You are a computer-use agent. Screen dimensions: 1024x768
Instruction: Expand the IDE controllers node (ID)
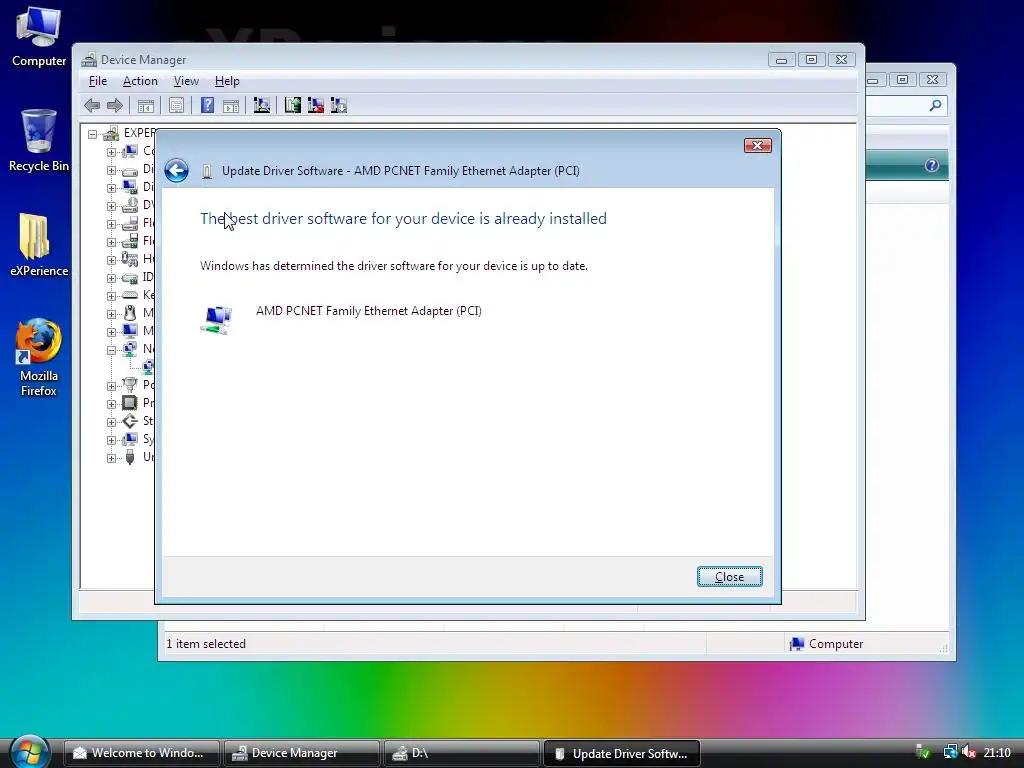[111, 278]
